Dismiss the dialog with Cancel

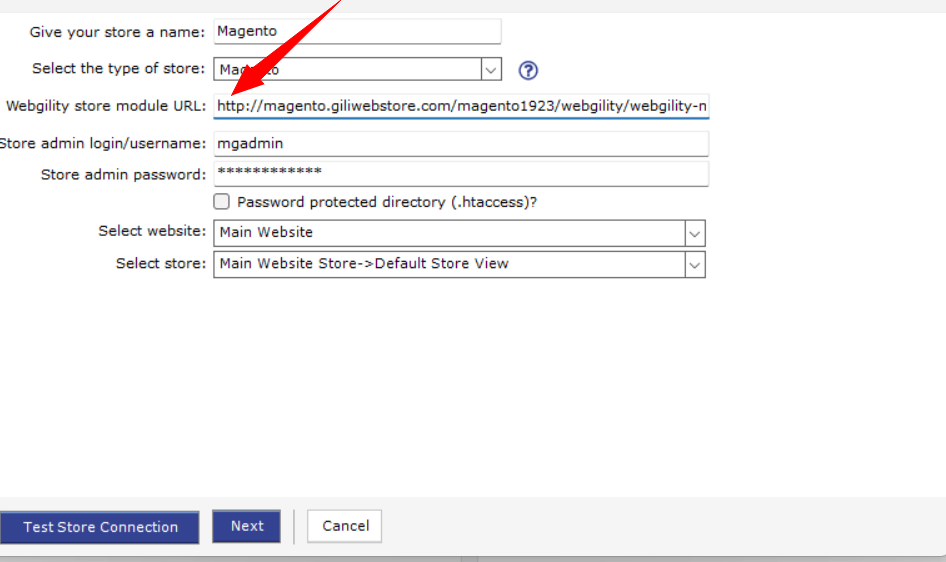[344, 526]
